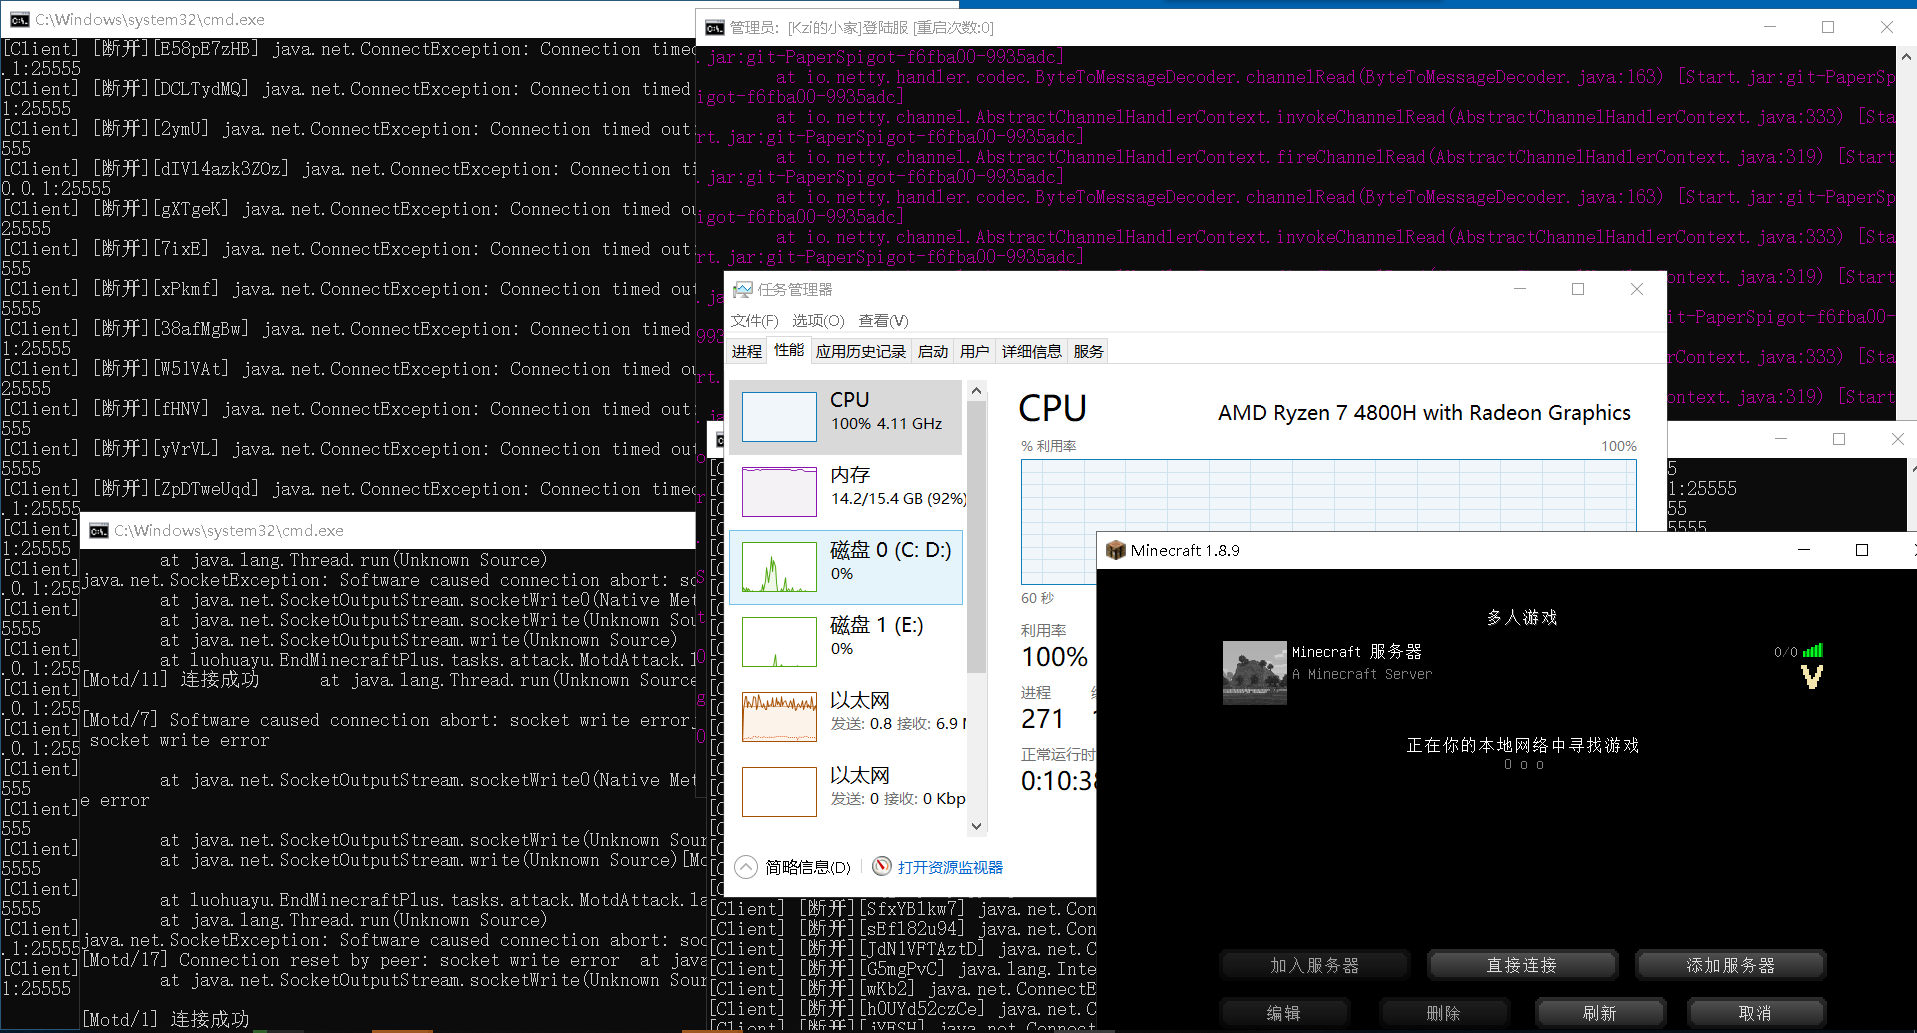The height and width of the screenshot is (1033, 1917).
Task: Switch to the 用户 tab
Action: coord(974,351)
